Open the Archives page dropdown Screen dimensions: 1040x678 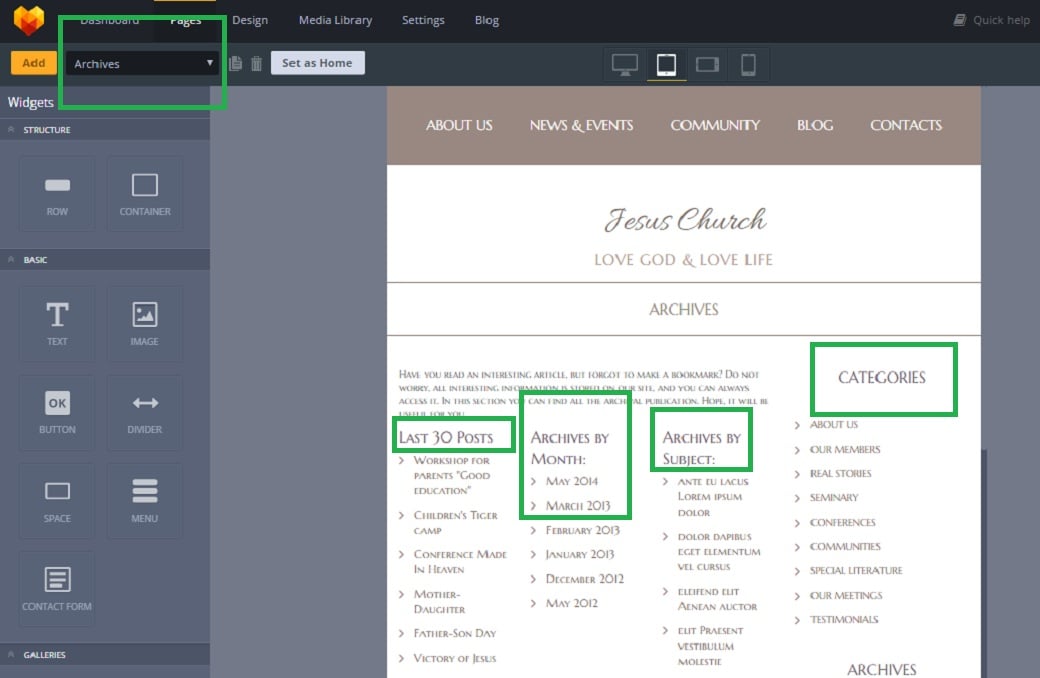pyautogui.click(x=142, y=64)
